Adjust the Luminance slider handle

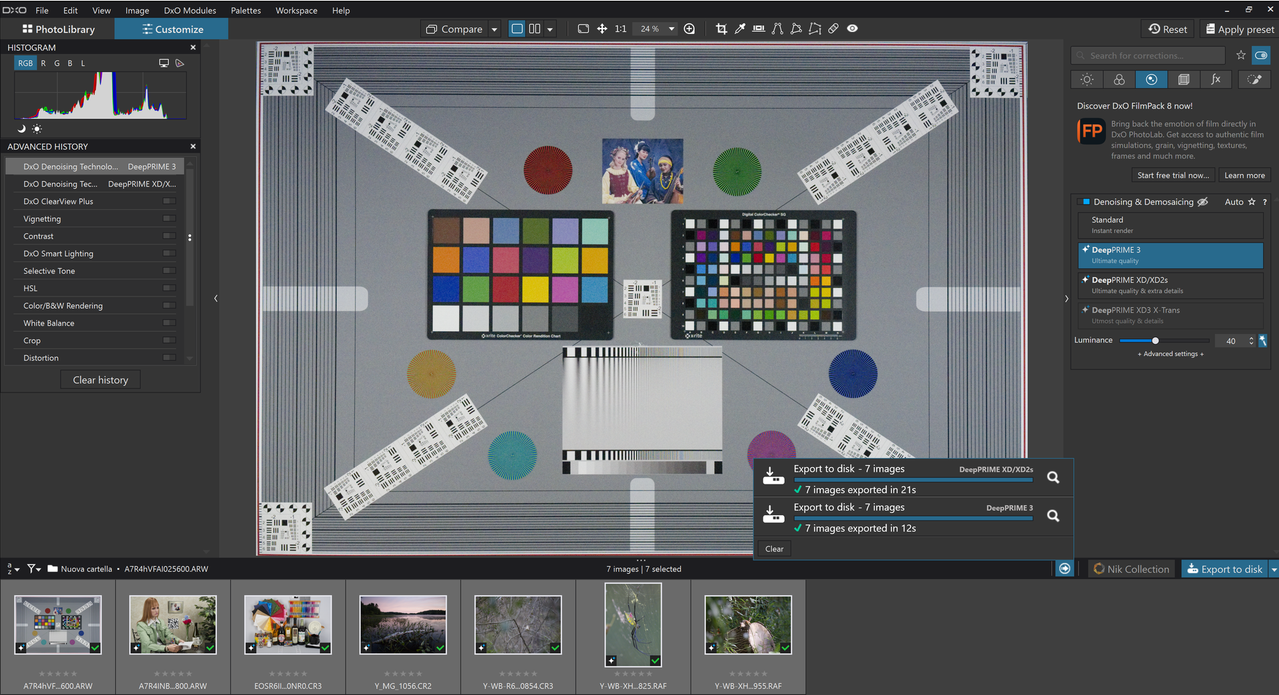(1155, 340)
